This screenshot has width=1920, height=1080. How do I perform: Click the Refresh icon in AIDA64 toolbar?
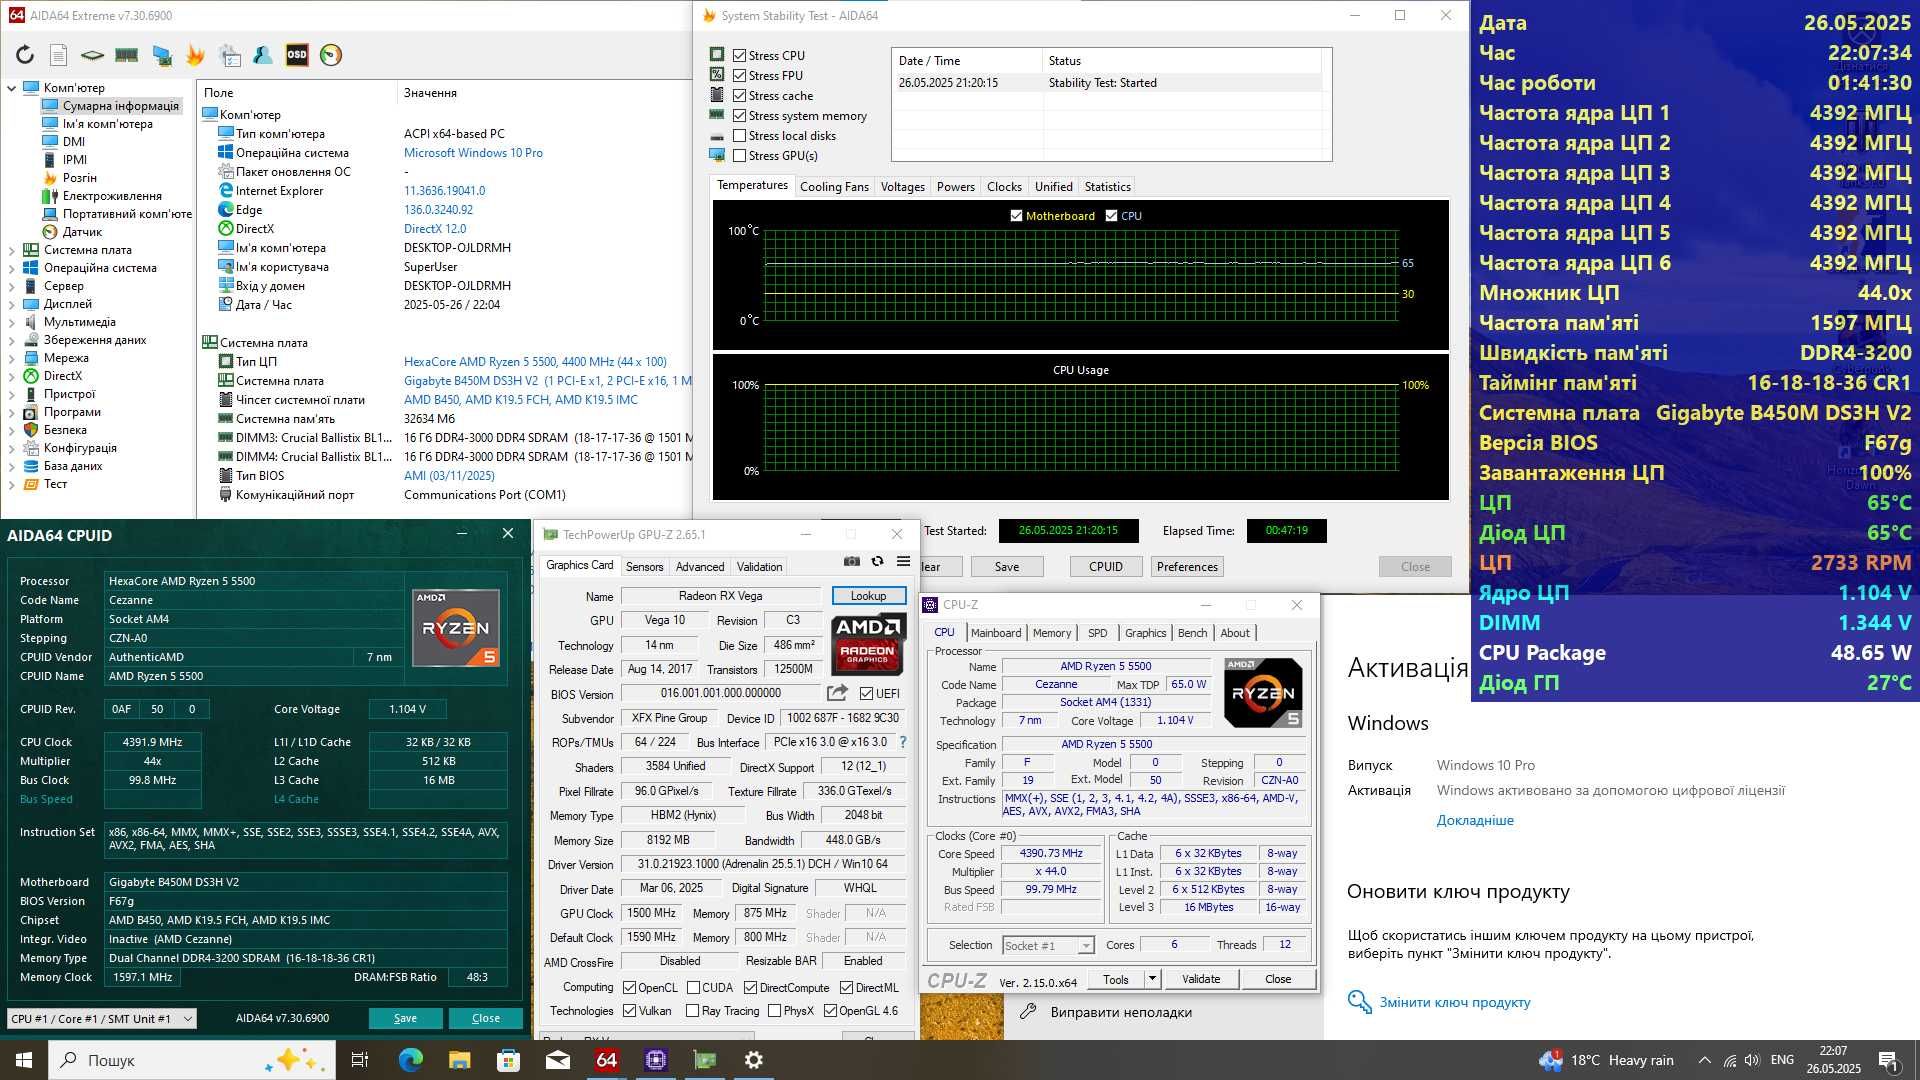[25, 55]
